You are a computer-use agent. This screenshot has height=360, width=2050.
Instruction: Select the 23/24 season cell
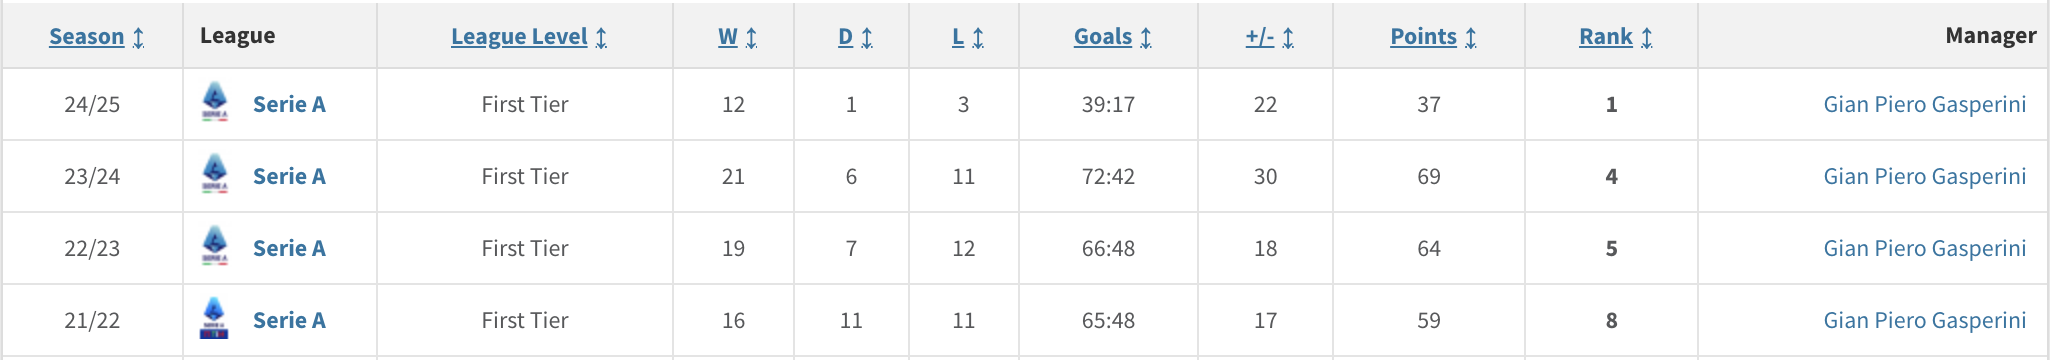[92, 176]
